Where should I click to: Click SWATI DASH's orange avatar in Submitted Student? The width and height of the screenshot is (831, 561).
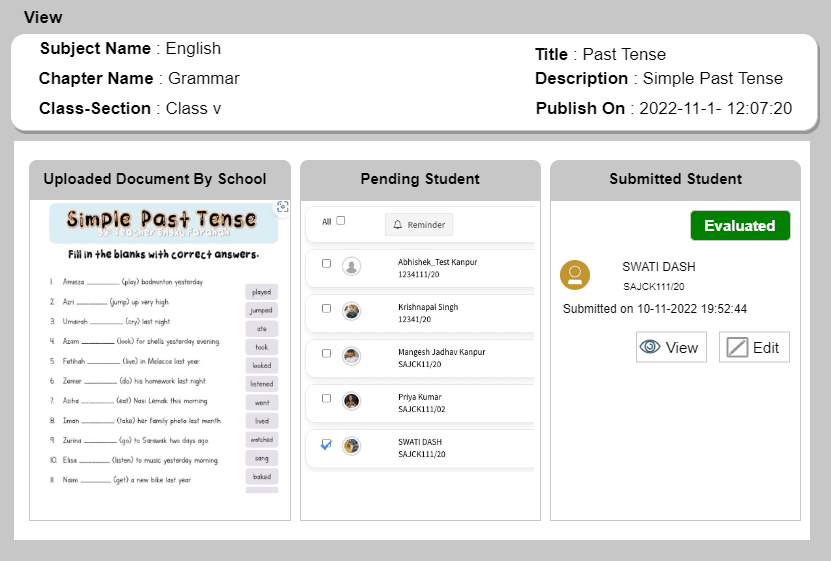[575, 275]
